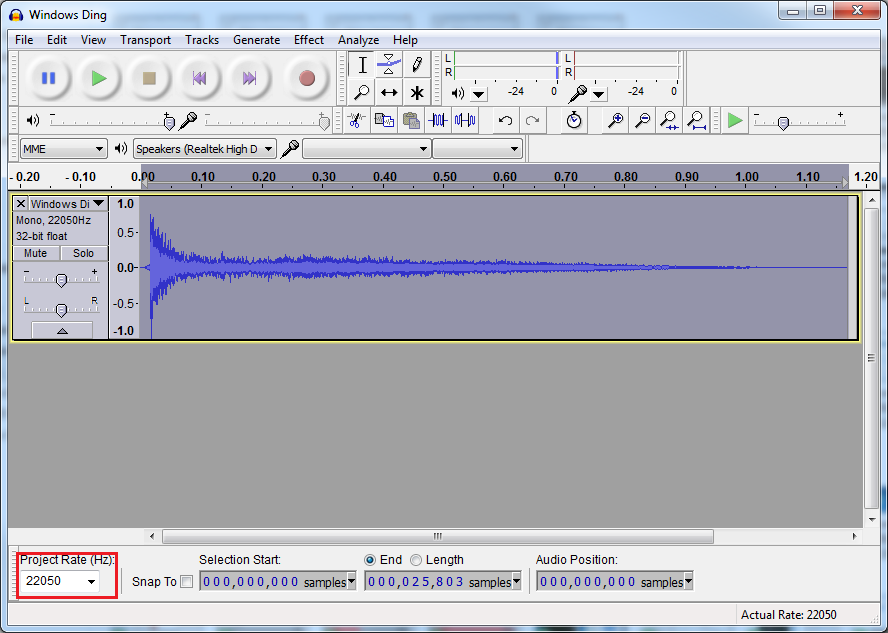Select the End radio button

(x=370, y=560)
